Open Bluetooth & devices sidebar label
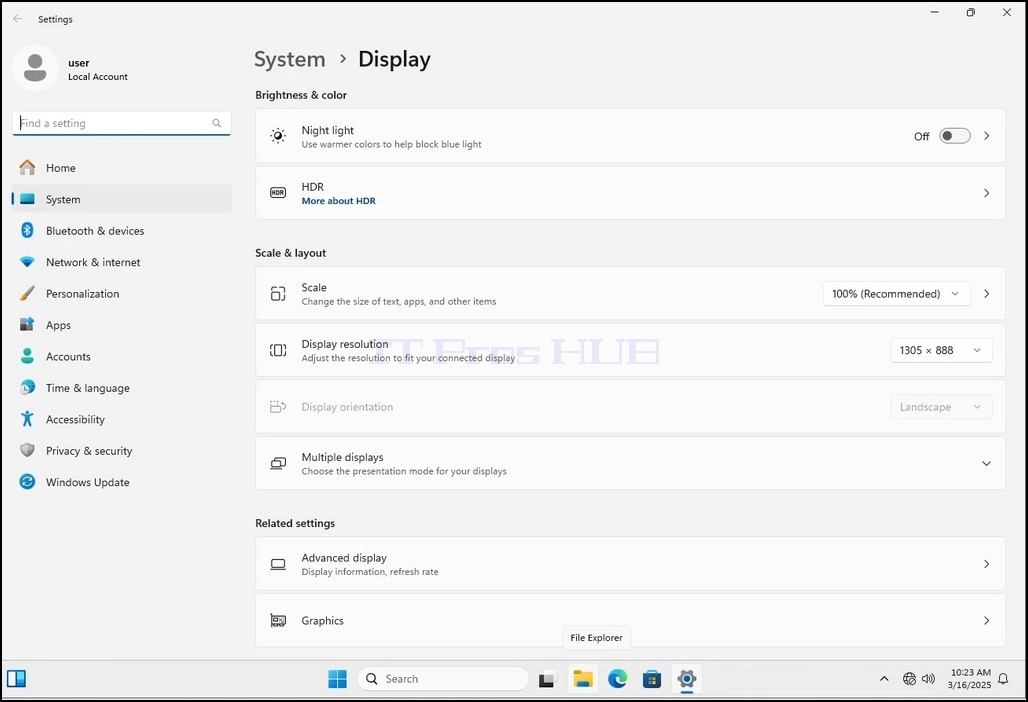This screenshot has width=1028, height=702. [95, 231]
